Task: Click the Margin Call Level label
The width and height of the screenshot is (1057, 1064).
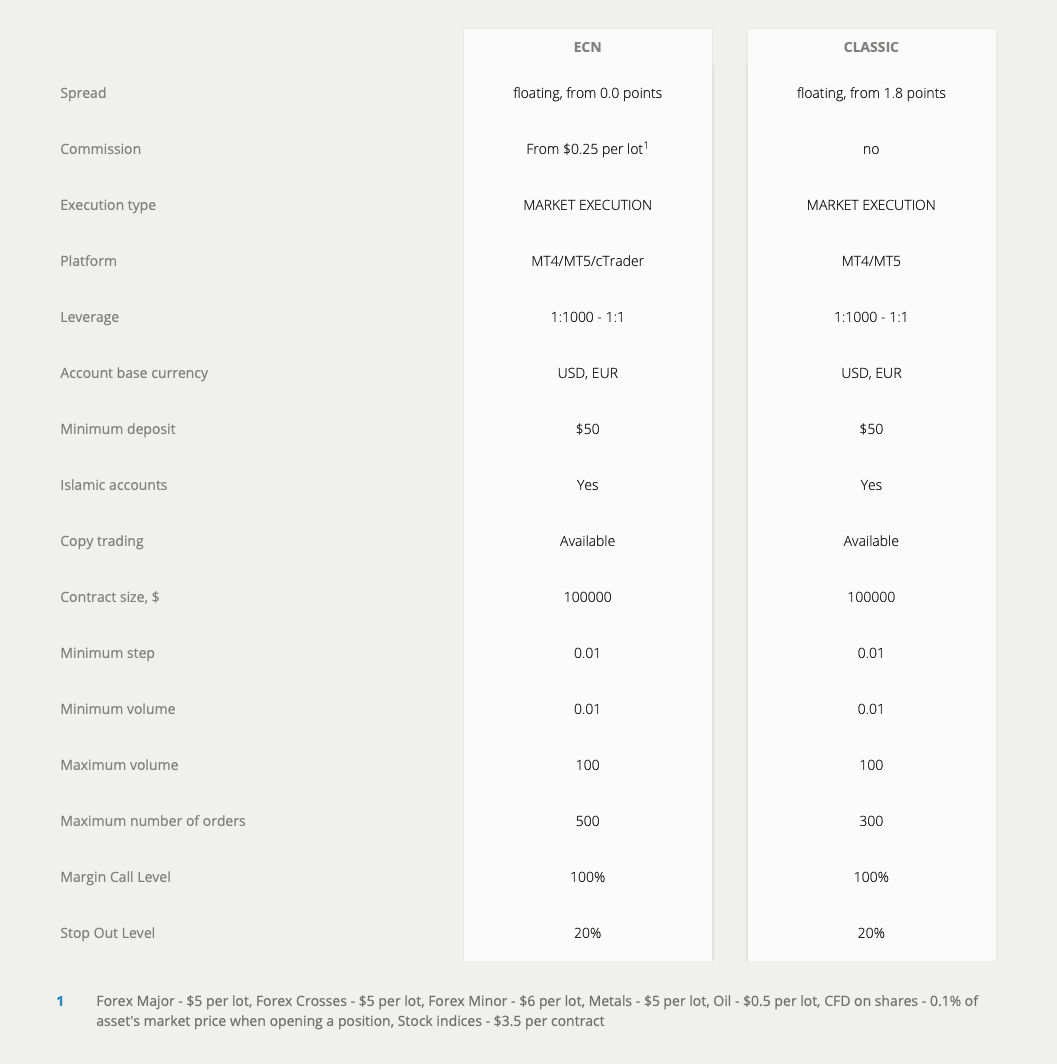Action: click(x=115, y=877)
